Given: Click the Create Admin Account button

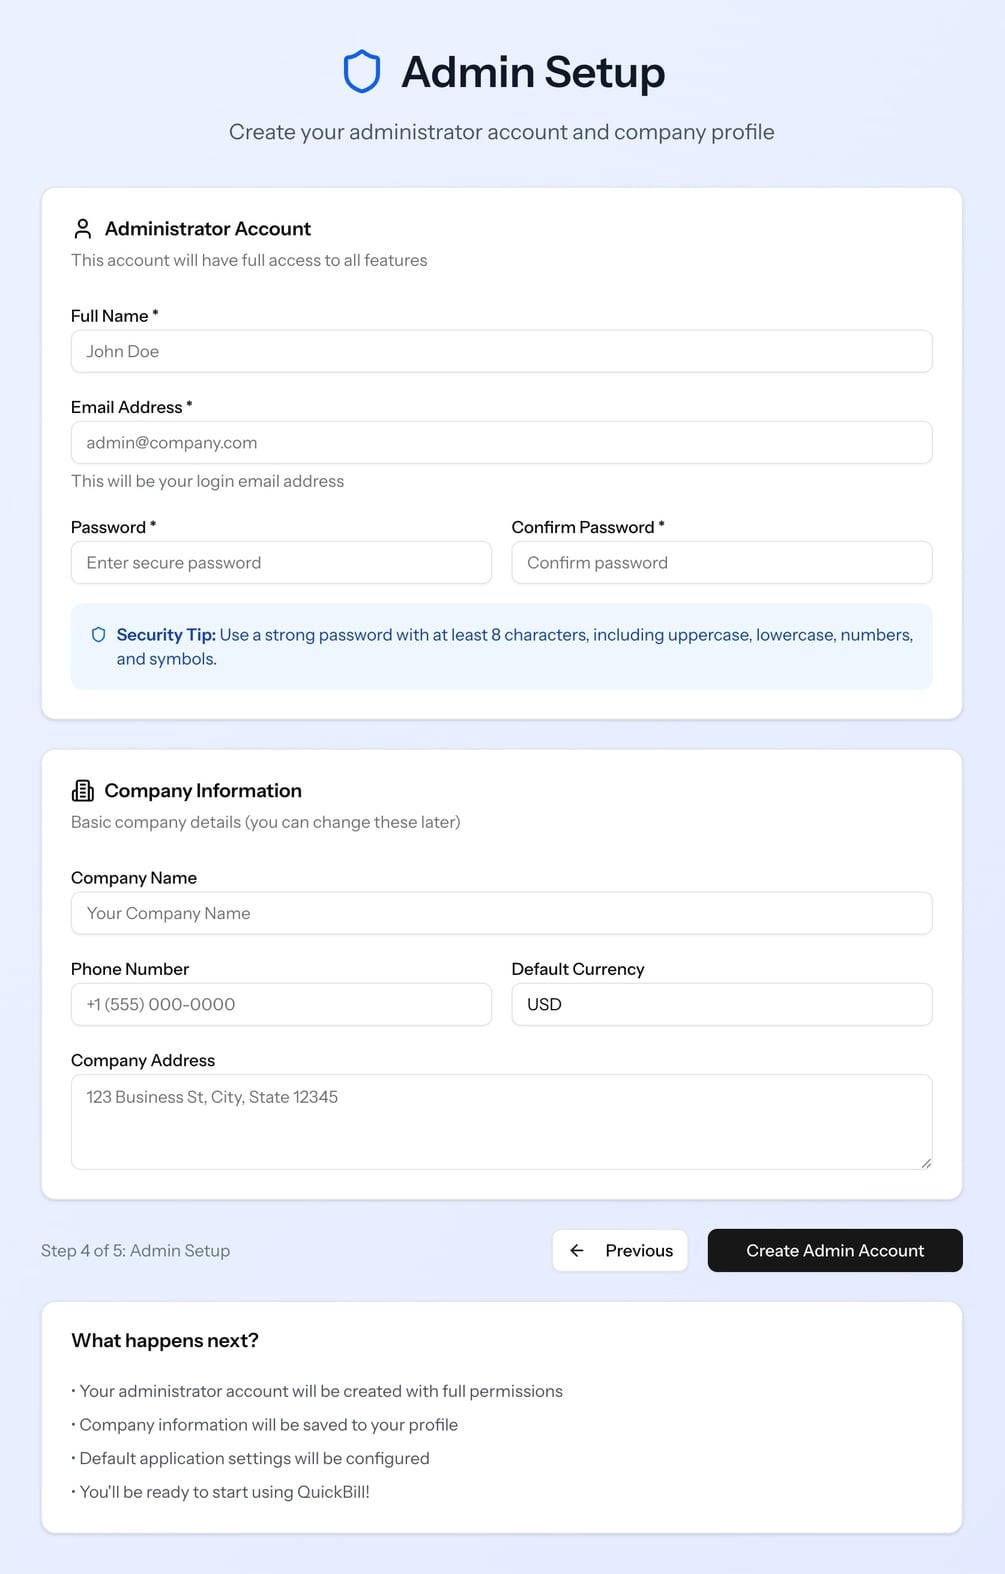Looking at the screenshot, I should (835, 1251).
